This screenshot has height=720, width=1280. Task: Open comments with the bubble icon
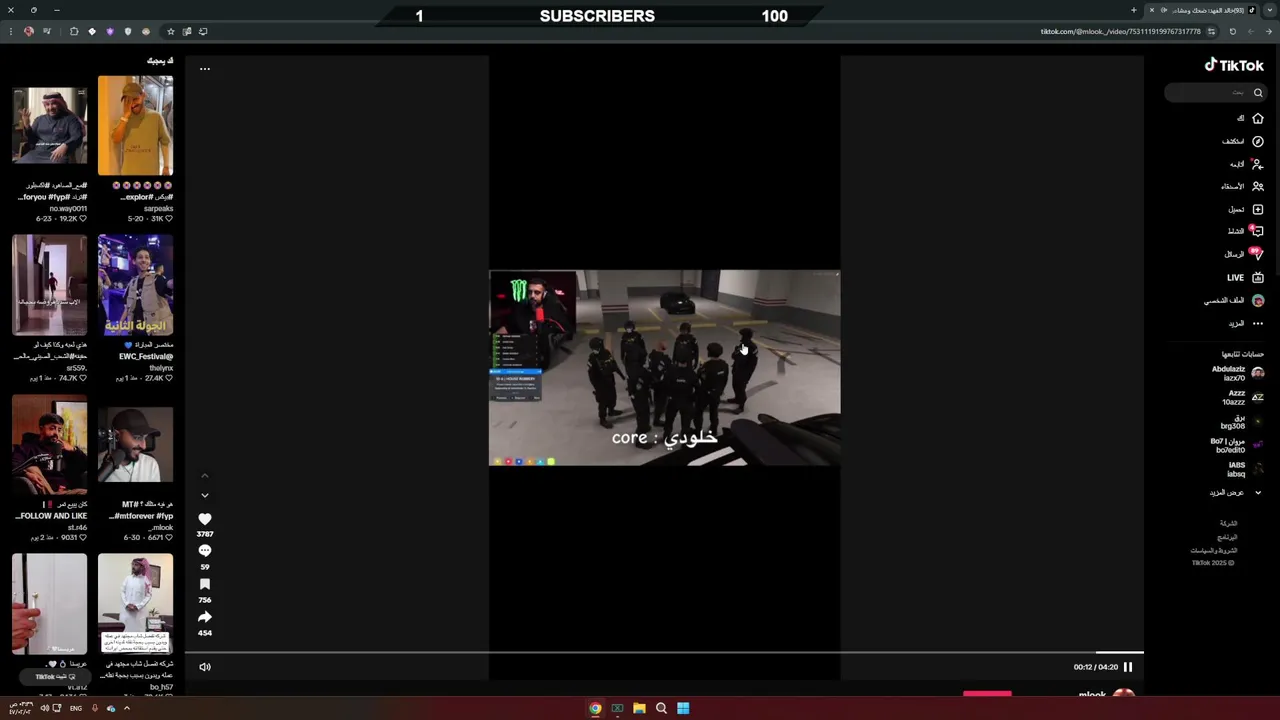click(x=205, y=551)
